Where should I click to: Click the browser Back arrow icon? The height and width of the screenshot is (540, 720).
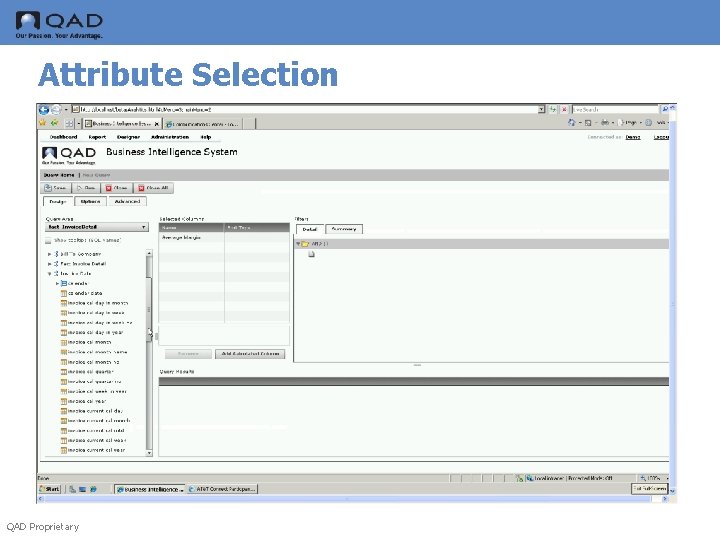tap(44, 110)
